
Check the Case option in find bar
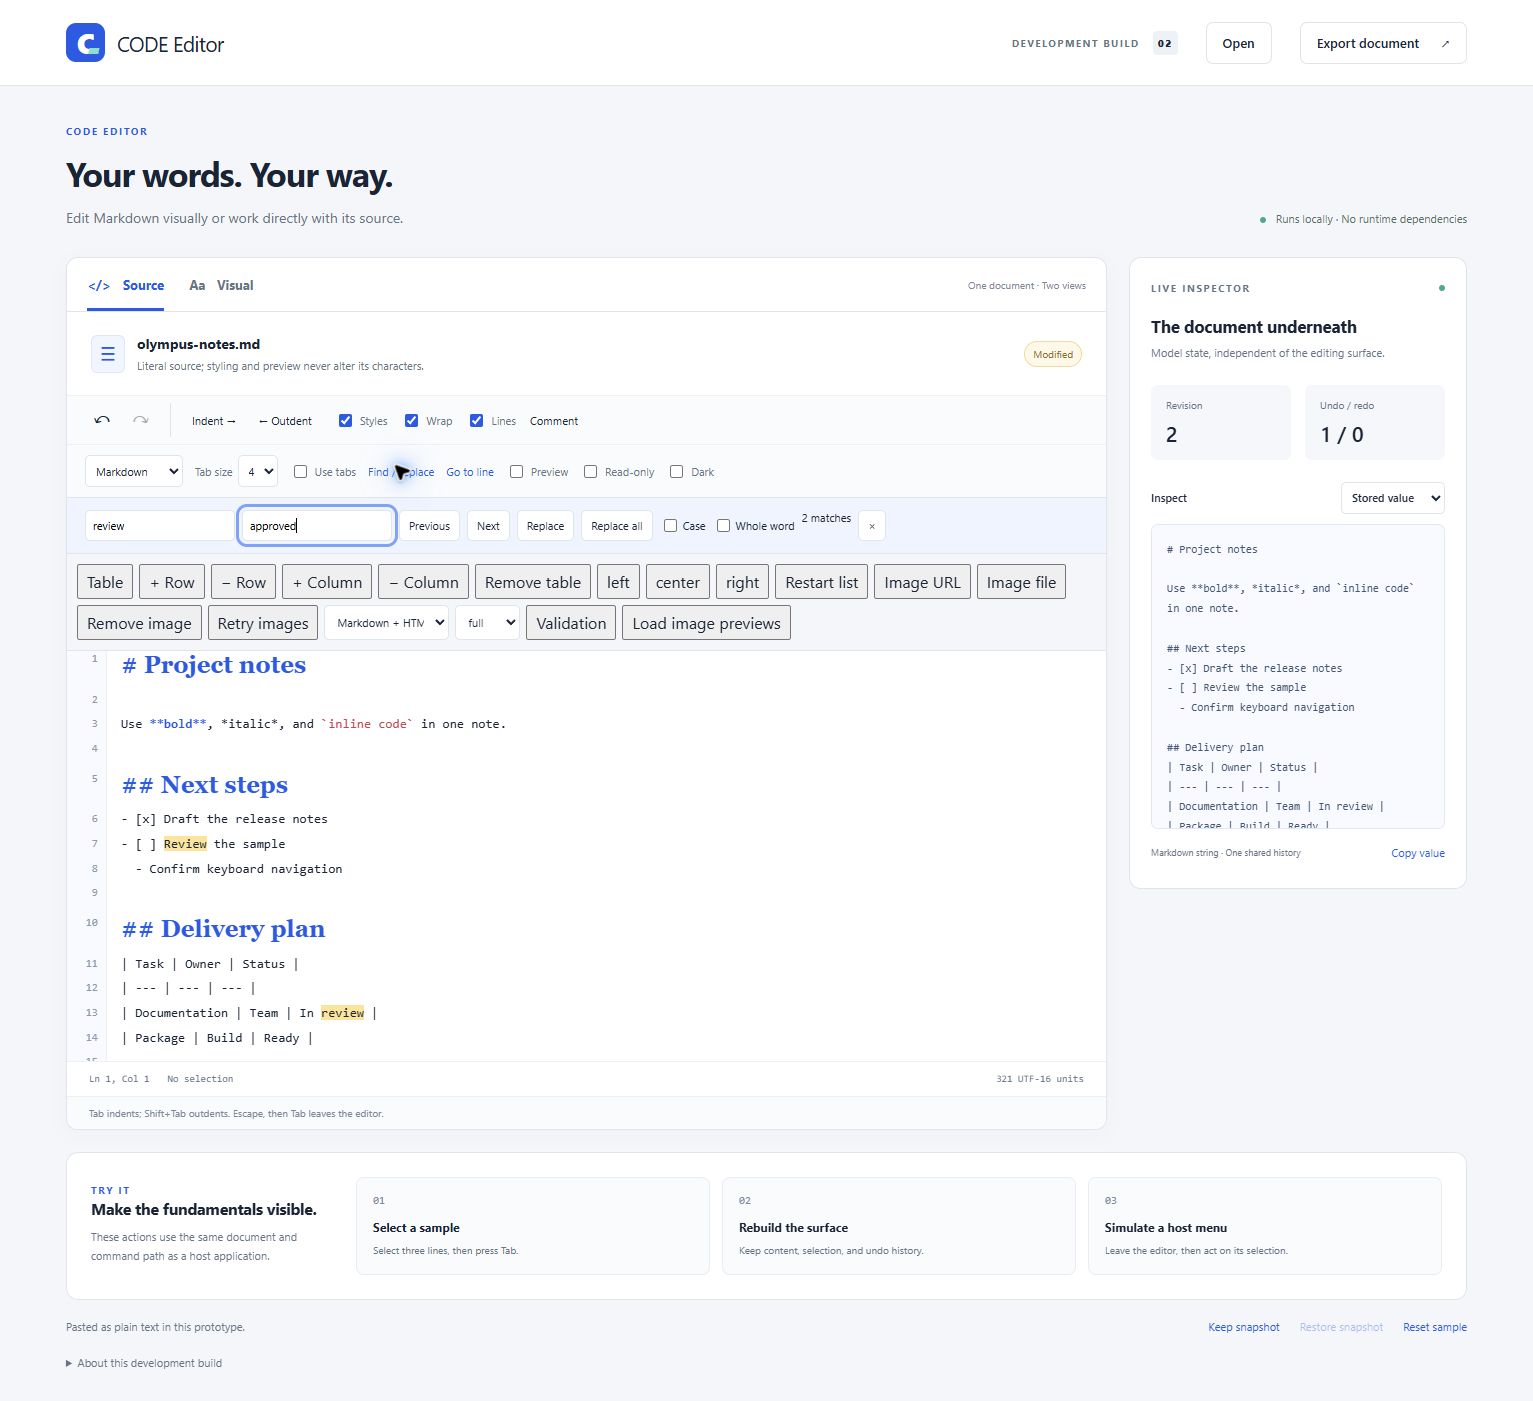(x=670, y=526)
